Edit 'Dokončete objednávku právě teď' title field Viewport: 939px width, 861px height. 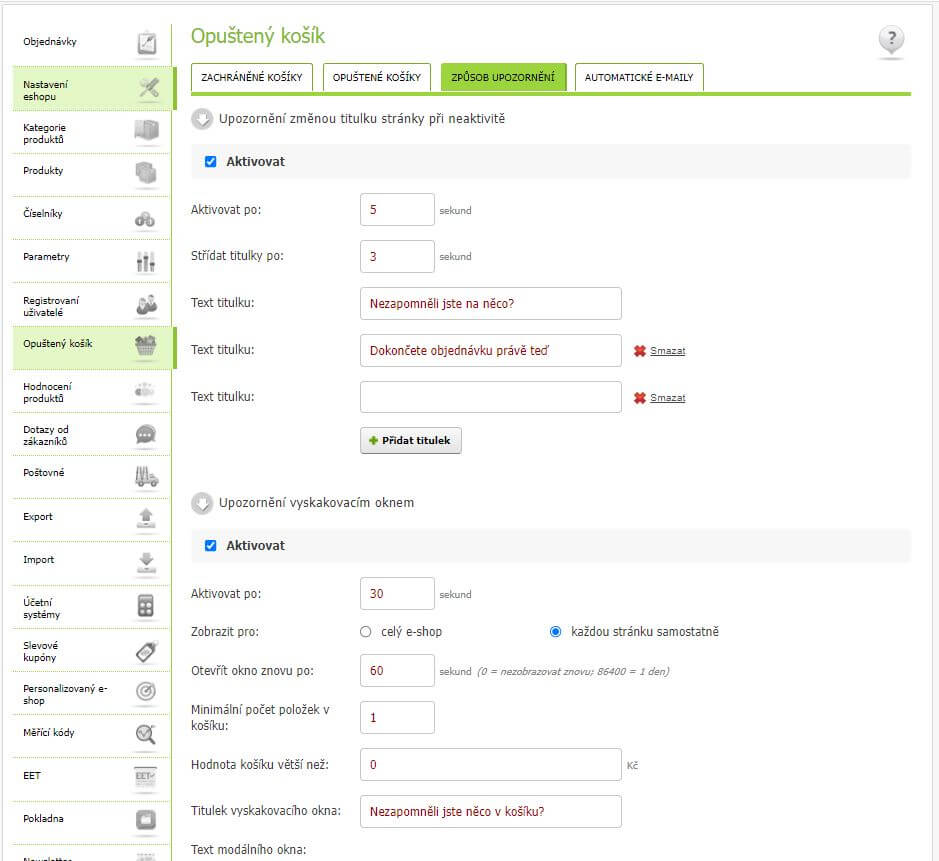pyautogui.click(x=490, y=350)
